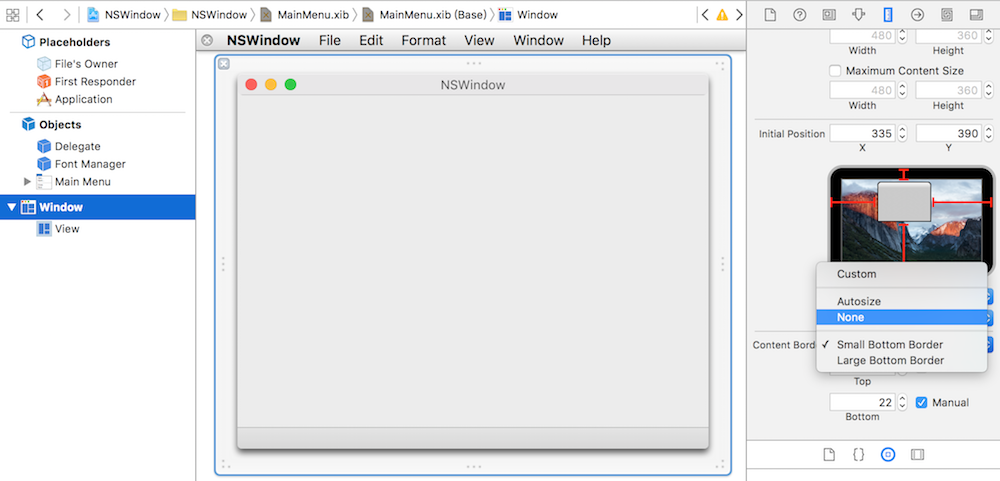Collapse the Window outline item
This screenshot has height=481, width=1000.
tap(12, 207)
